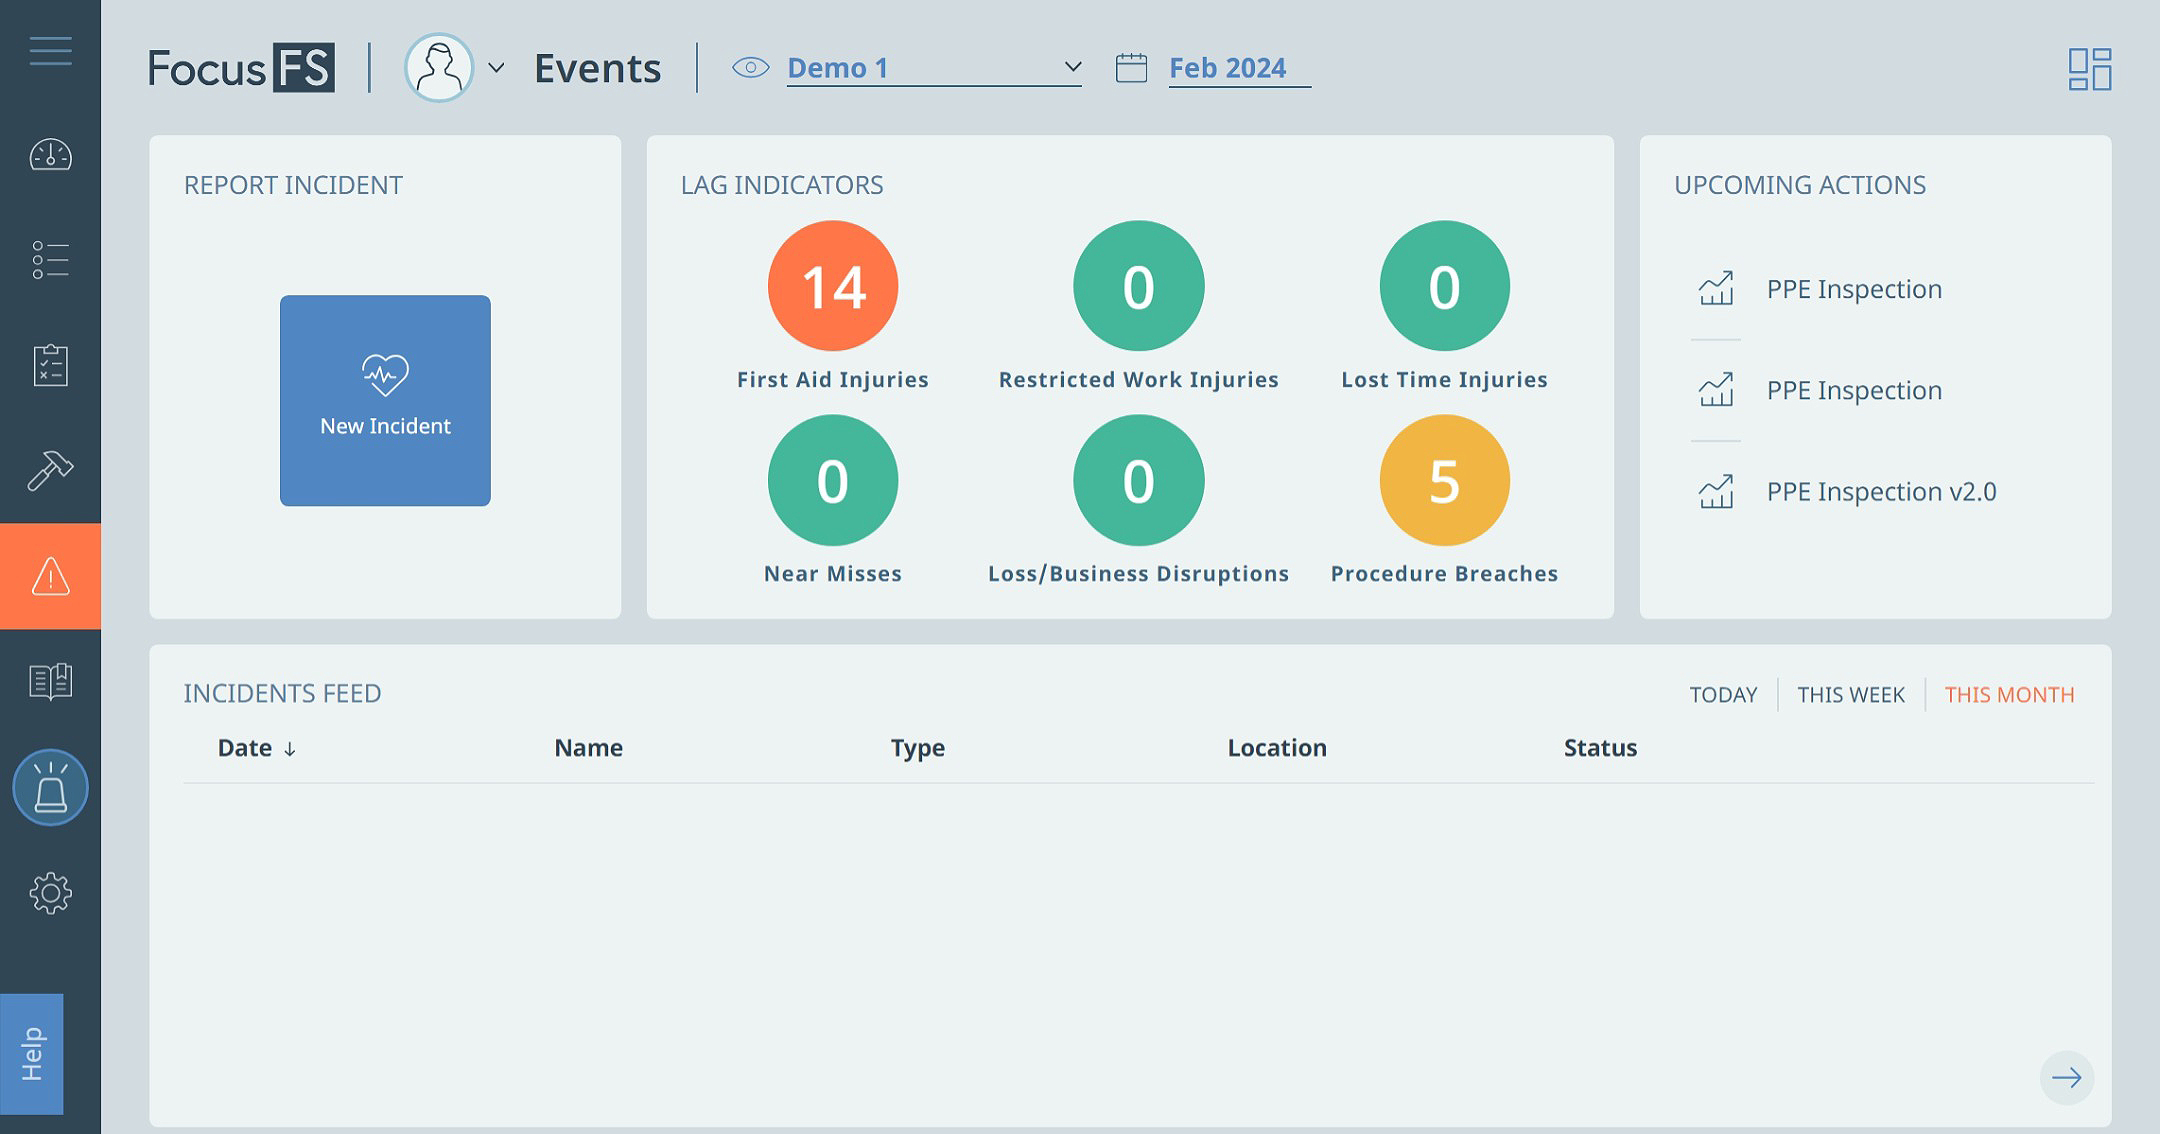2160x1134 pixels.
Task: Click the Loss/Business Disruptions indicator circle
Action: 1138,480
